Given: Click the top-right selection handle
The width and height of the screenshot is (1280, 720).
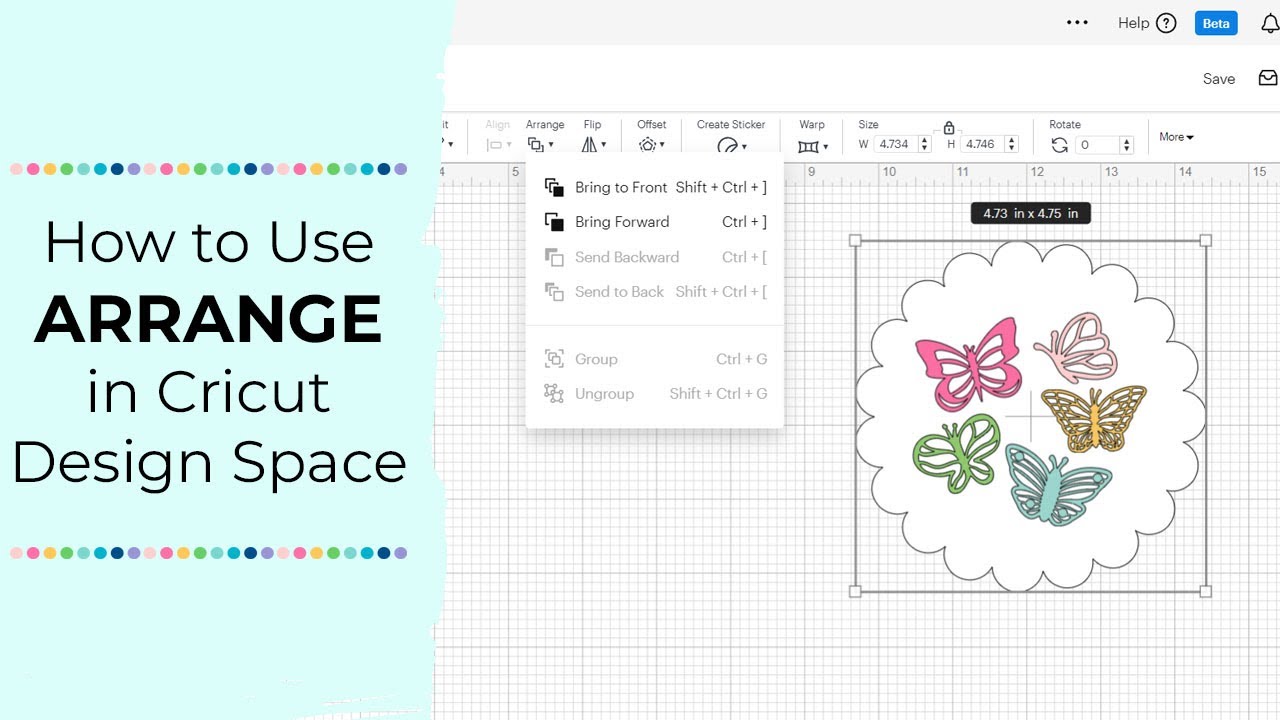Looking at the screenshot, I should 1205,240.
